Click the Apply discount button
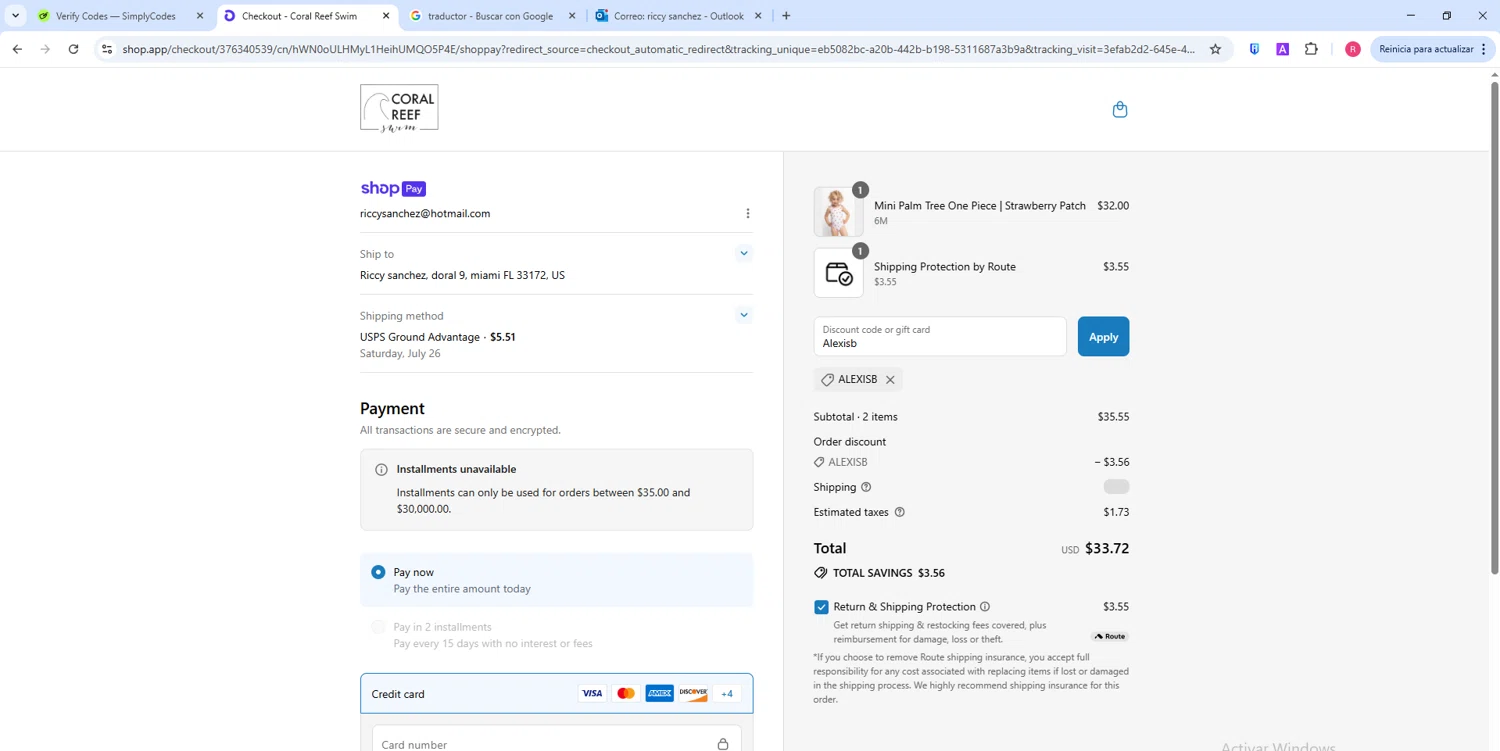The height and width of the screenshot is (751, 1500). click(1103, 337)
